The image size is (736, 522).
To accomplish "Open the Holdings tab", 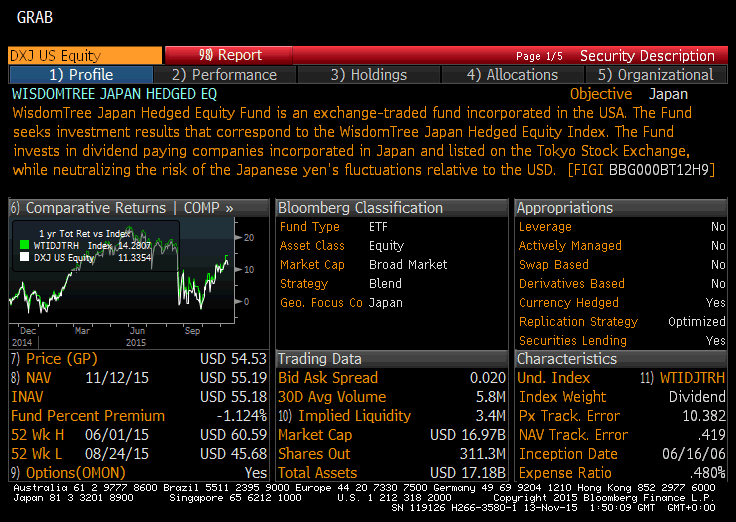I will tap(368, 75).
